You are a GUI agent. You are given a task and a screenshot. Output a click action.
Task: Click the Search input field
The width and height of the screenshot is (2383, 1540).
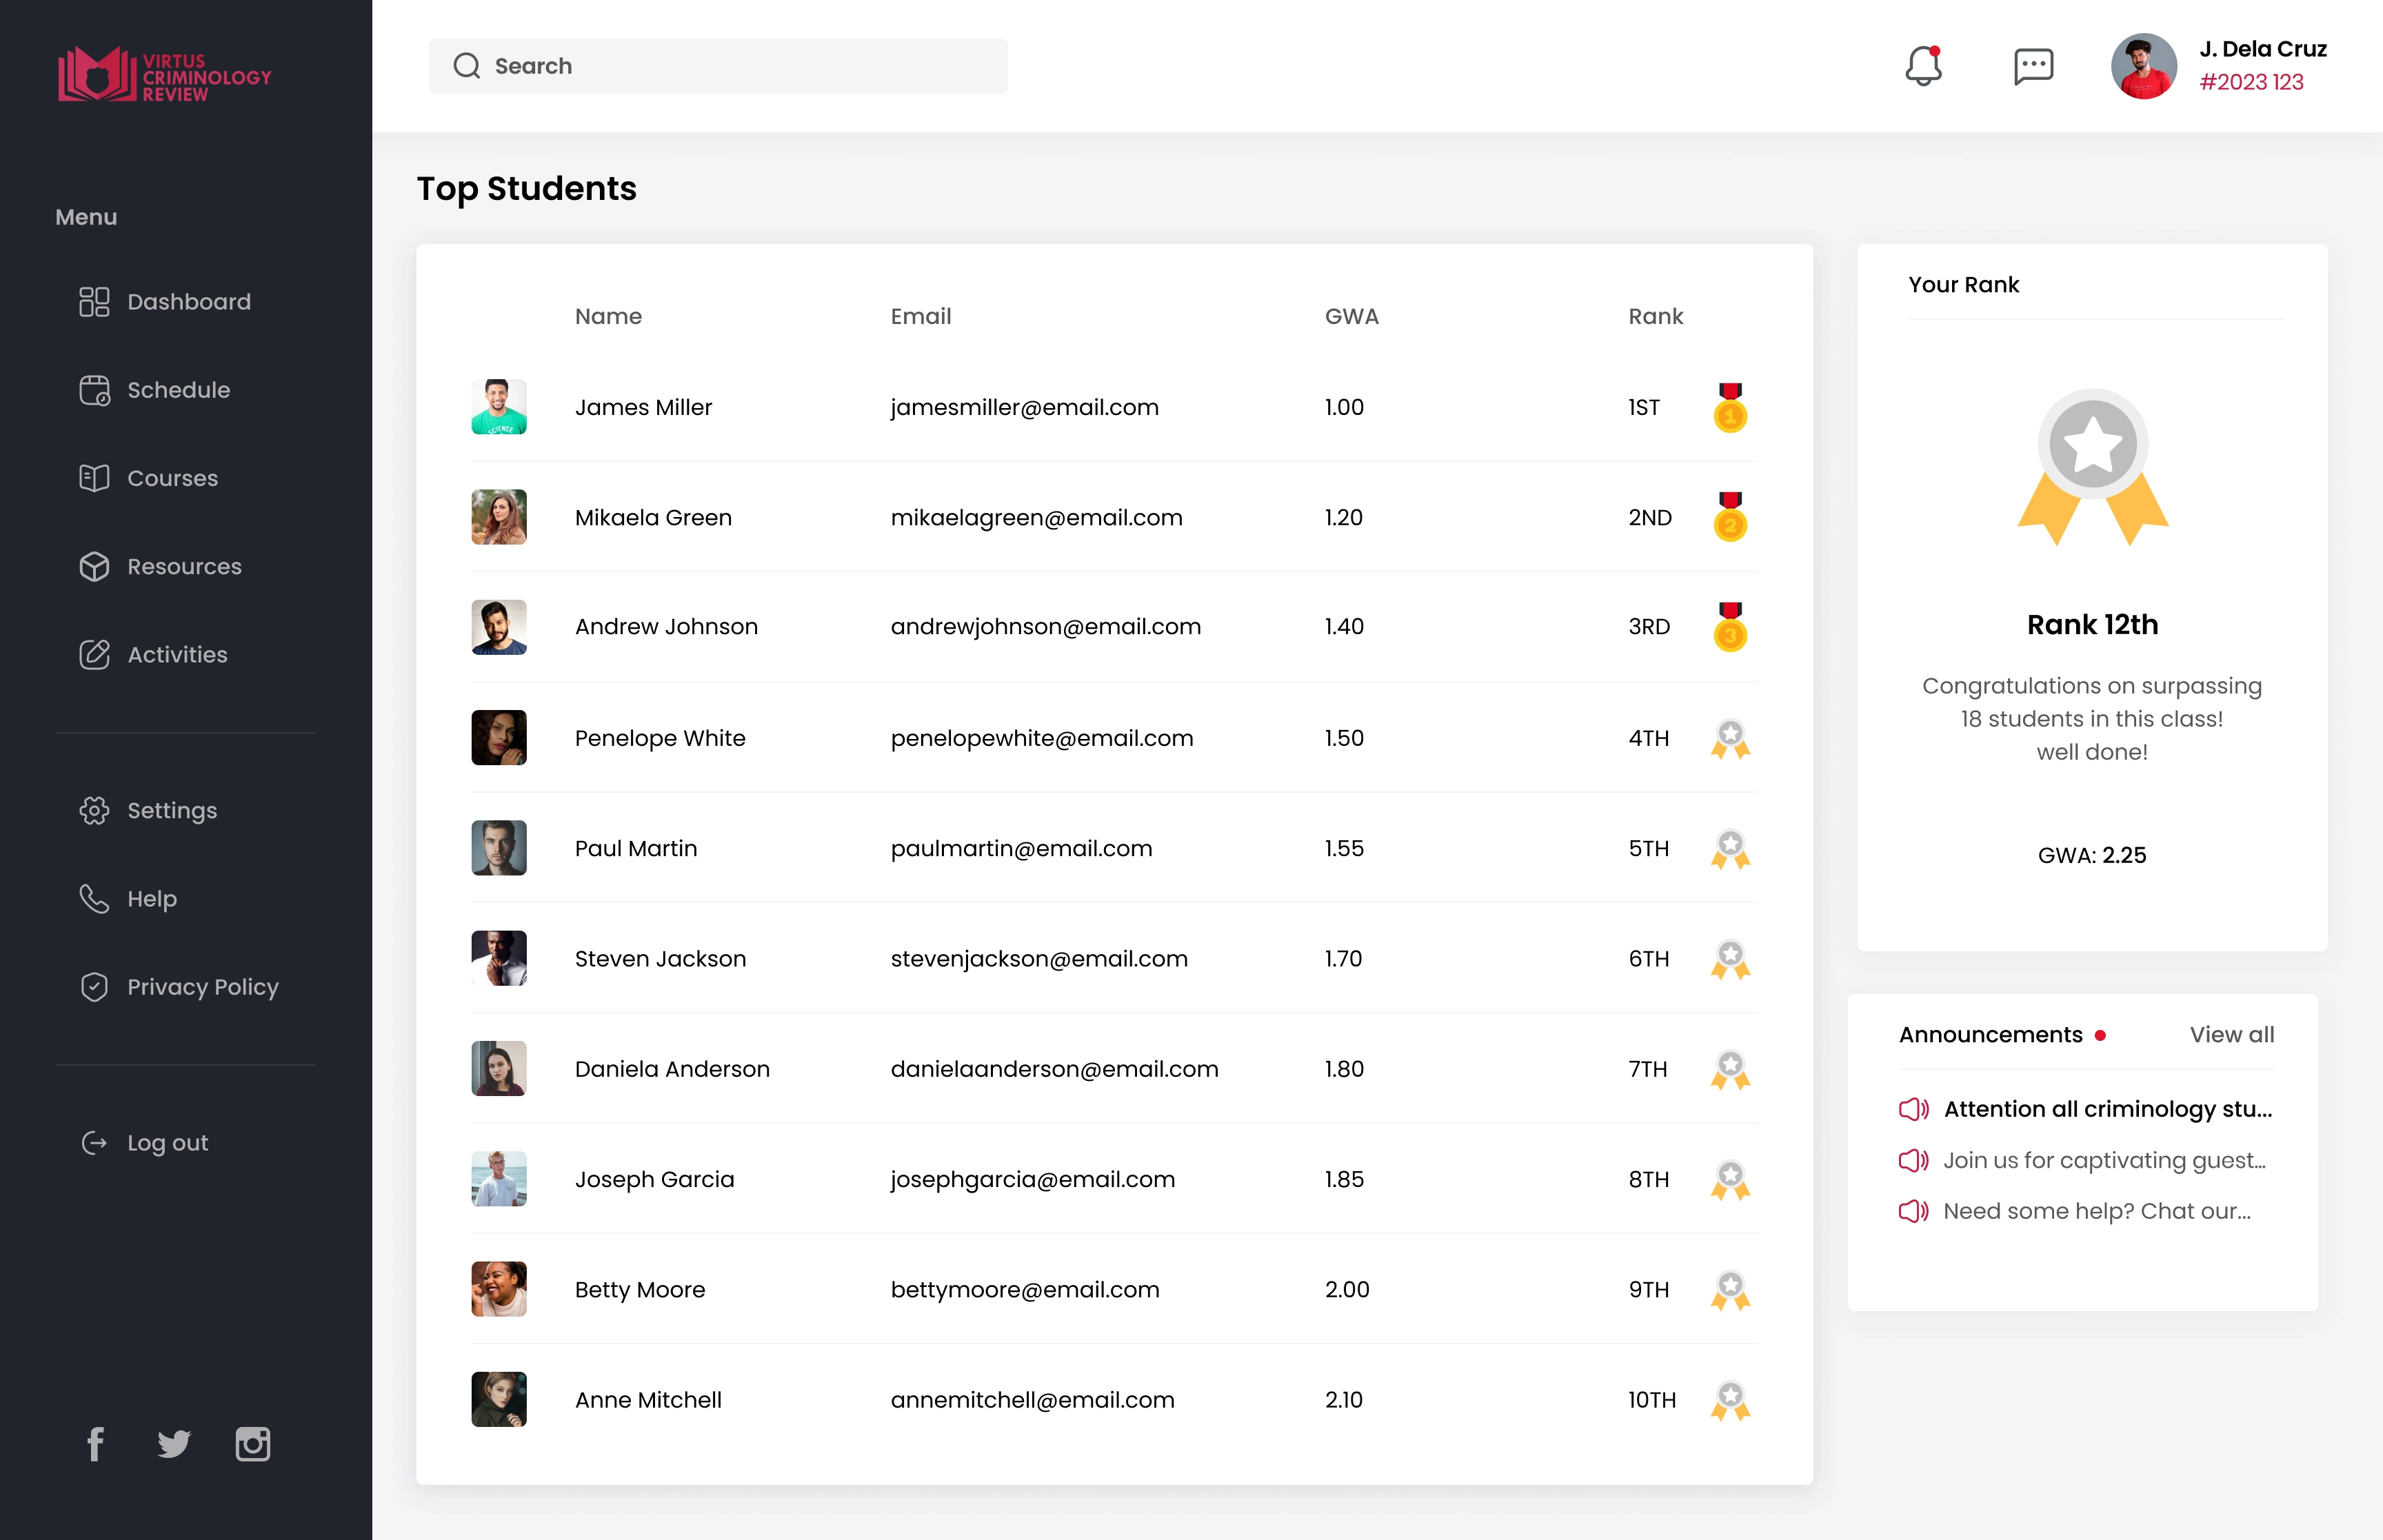click(718, 66)
